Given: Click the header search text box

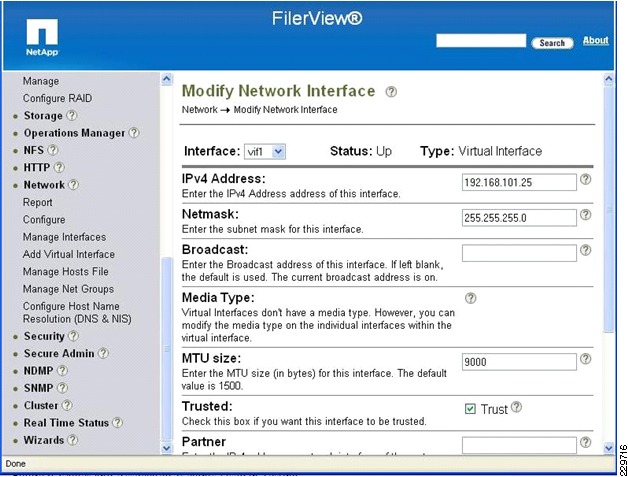Looking at the screenshot, I should [481, 40].
